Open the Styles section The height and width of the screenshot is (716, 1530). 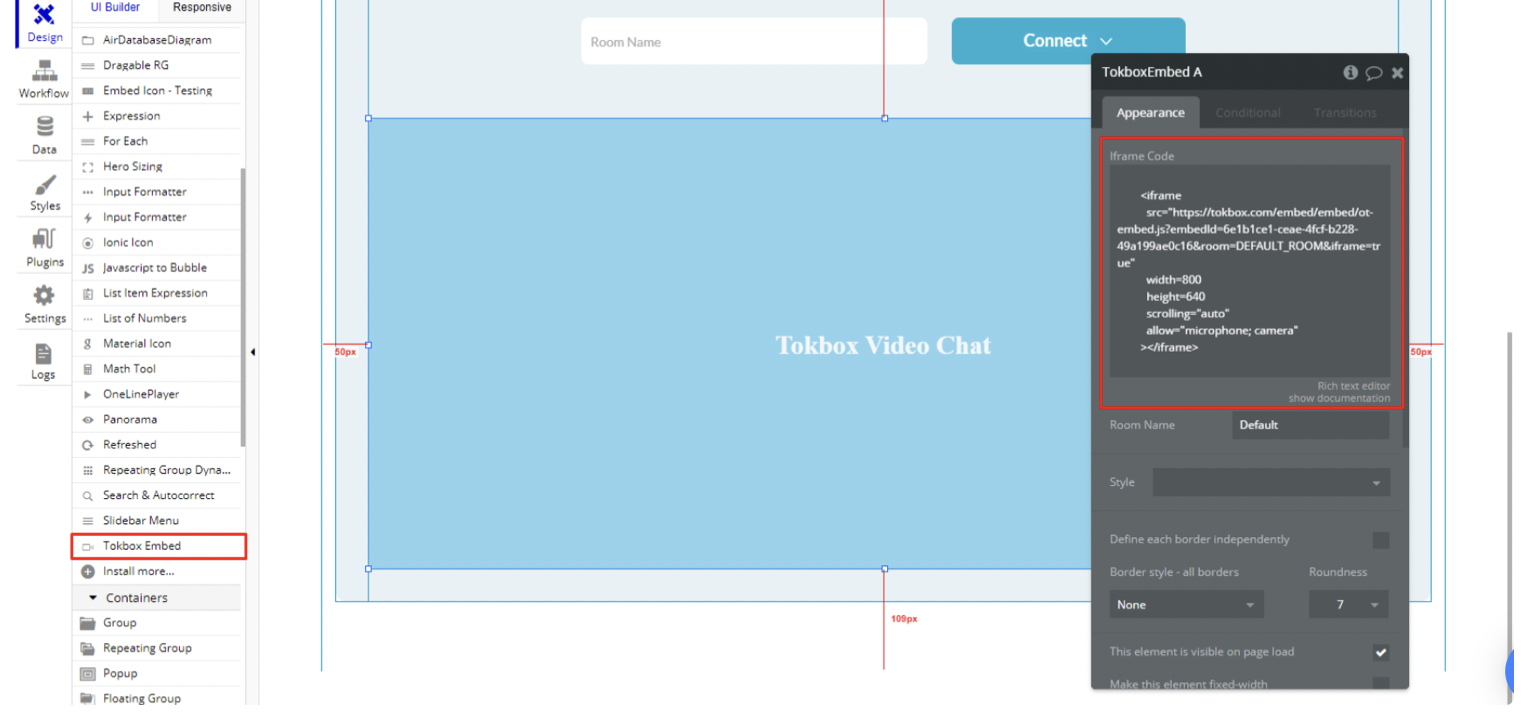[x=44, y=193]
